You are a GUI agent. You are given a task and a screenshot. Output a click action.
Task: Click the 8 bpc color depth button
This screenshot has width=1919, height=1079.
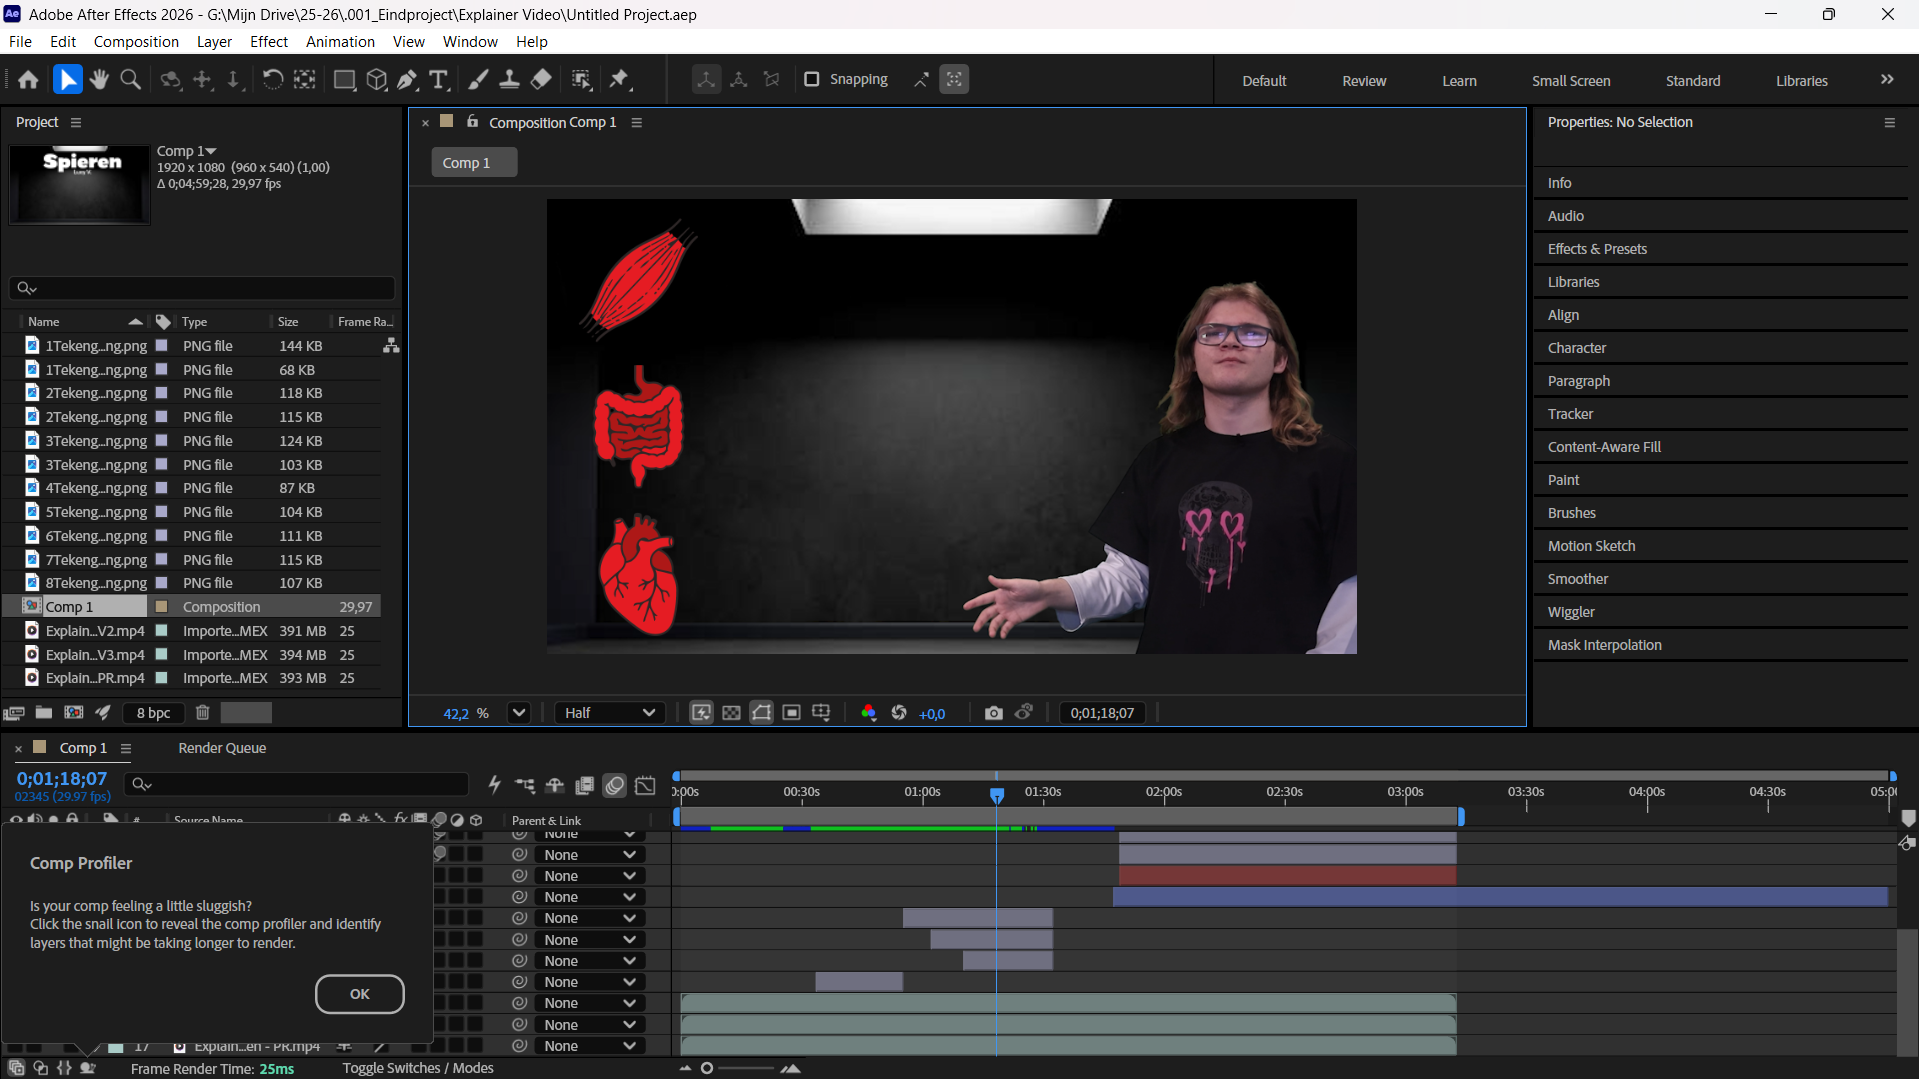click(x=154, y=713)
